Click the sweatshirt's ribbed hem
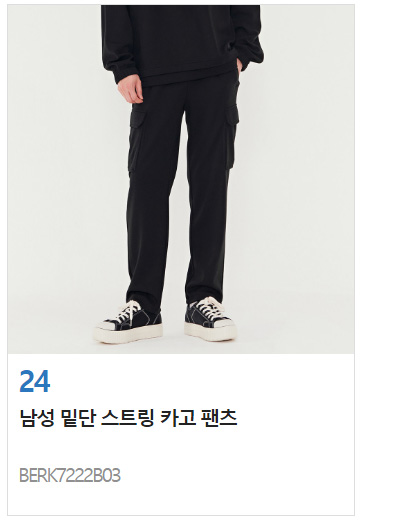This screenshot has width=400, height=527. pos(188,75)
